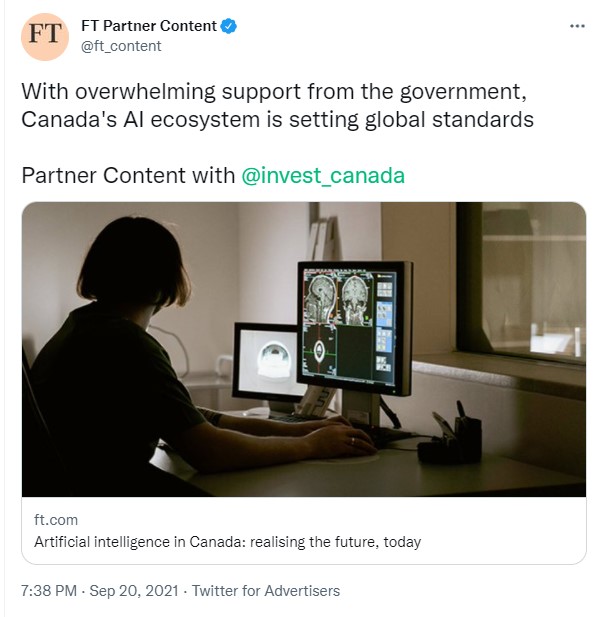Click the large monitor showing brain scans

(x=353, y=323)
